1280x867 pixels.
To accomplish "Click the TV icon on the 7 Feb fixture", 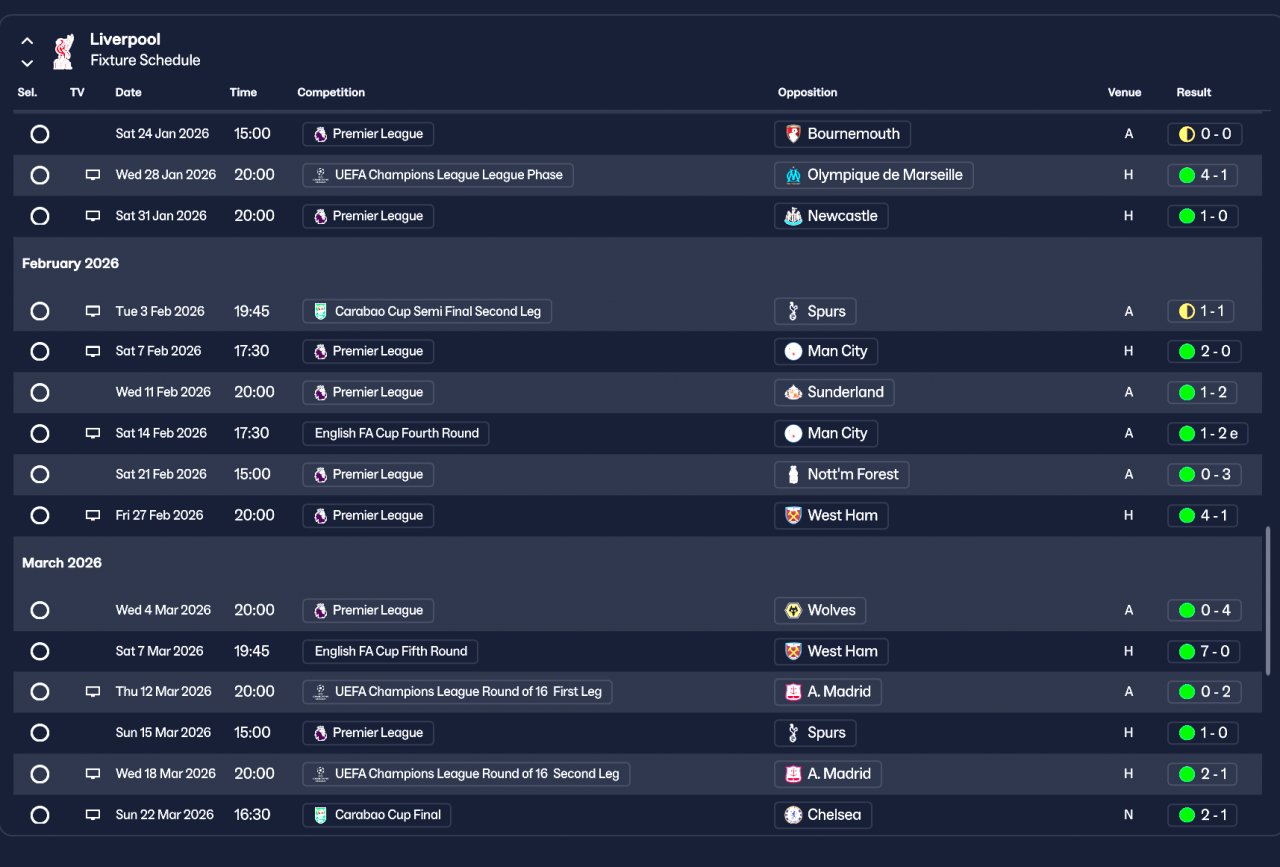I will point(93,352).
